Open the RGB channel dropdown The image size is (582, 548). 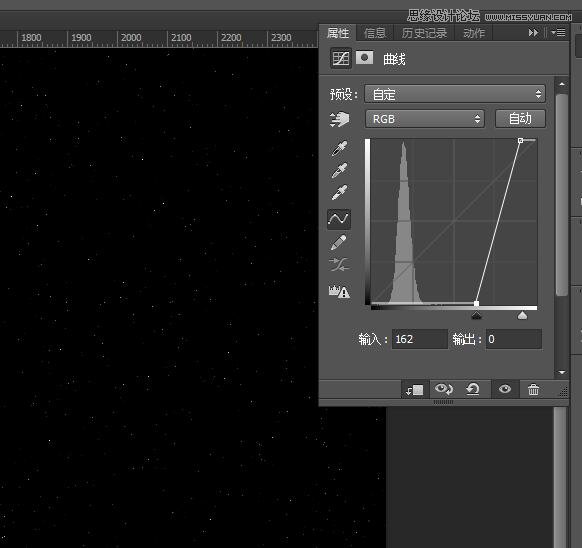click(x=425, y=119)
